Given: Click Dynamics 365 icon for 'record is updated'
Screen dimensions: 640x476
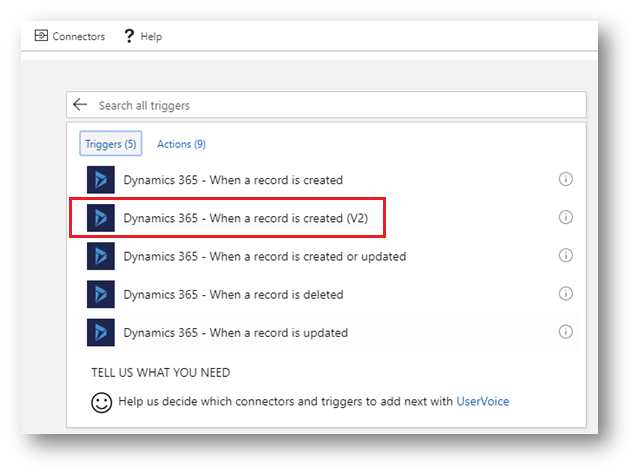Looking at the screenshot, I should click(x=102, y=332).
